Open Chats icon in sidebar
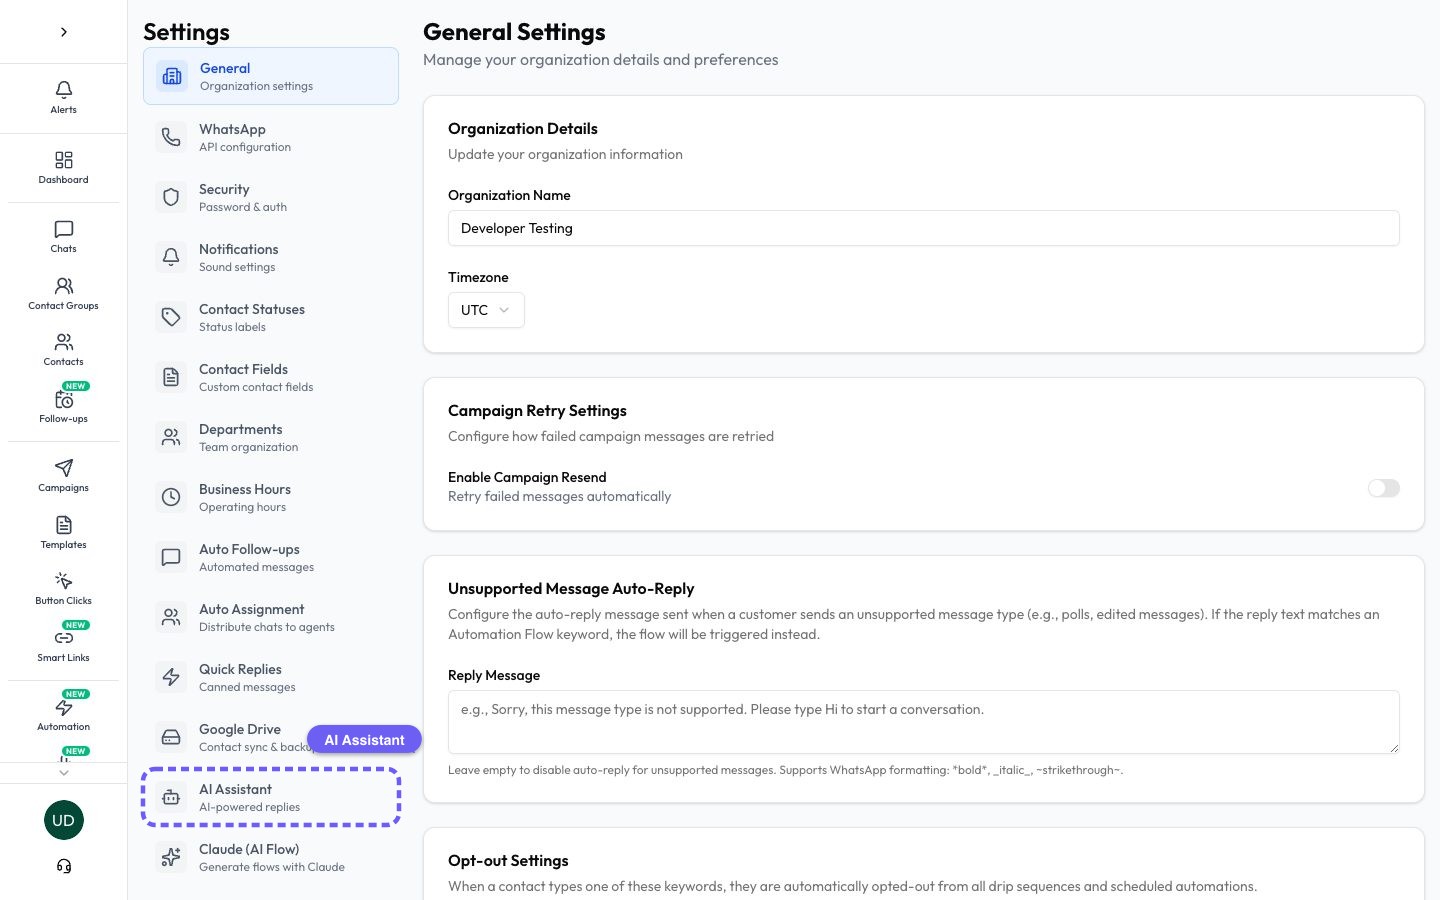This screenshot has width=1440, height=900. point(64,229)
